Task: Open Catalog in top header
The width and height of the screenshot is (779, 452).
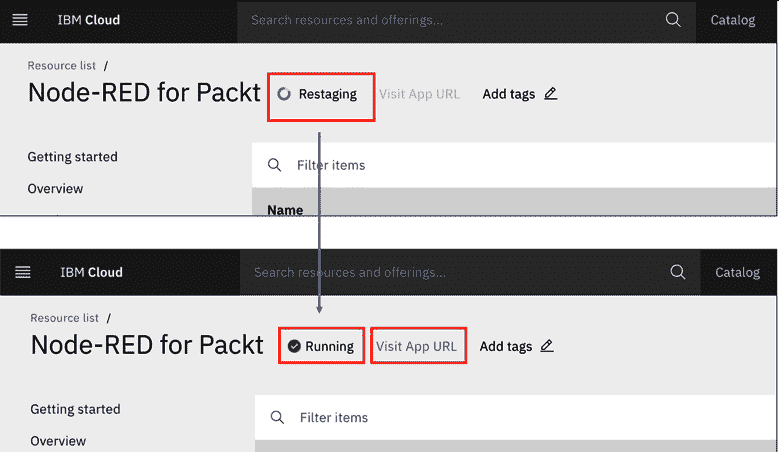Action: click(733, 20)
